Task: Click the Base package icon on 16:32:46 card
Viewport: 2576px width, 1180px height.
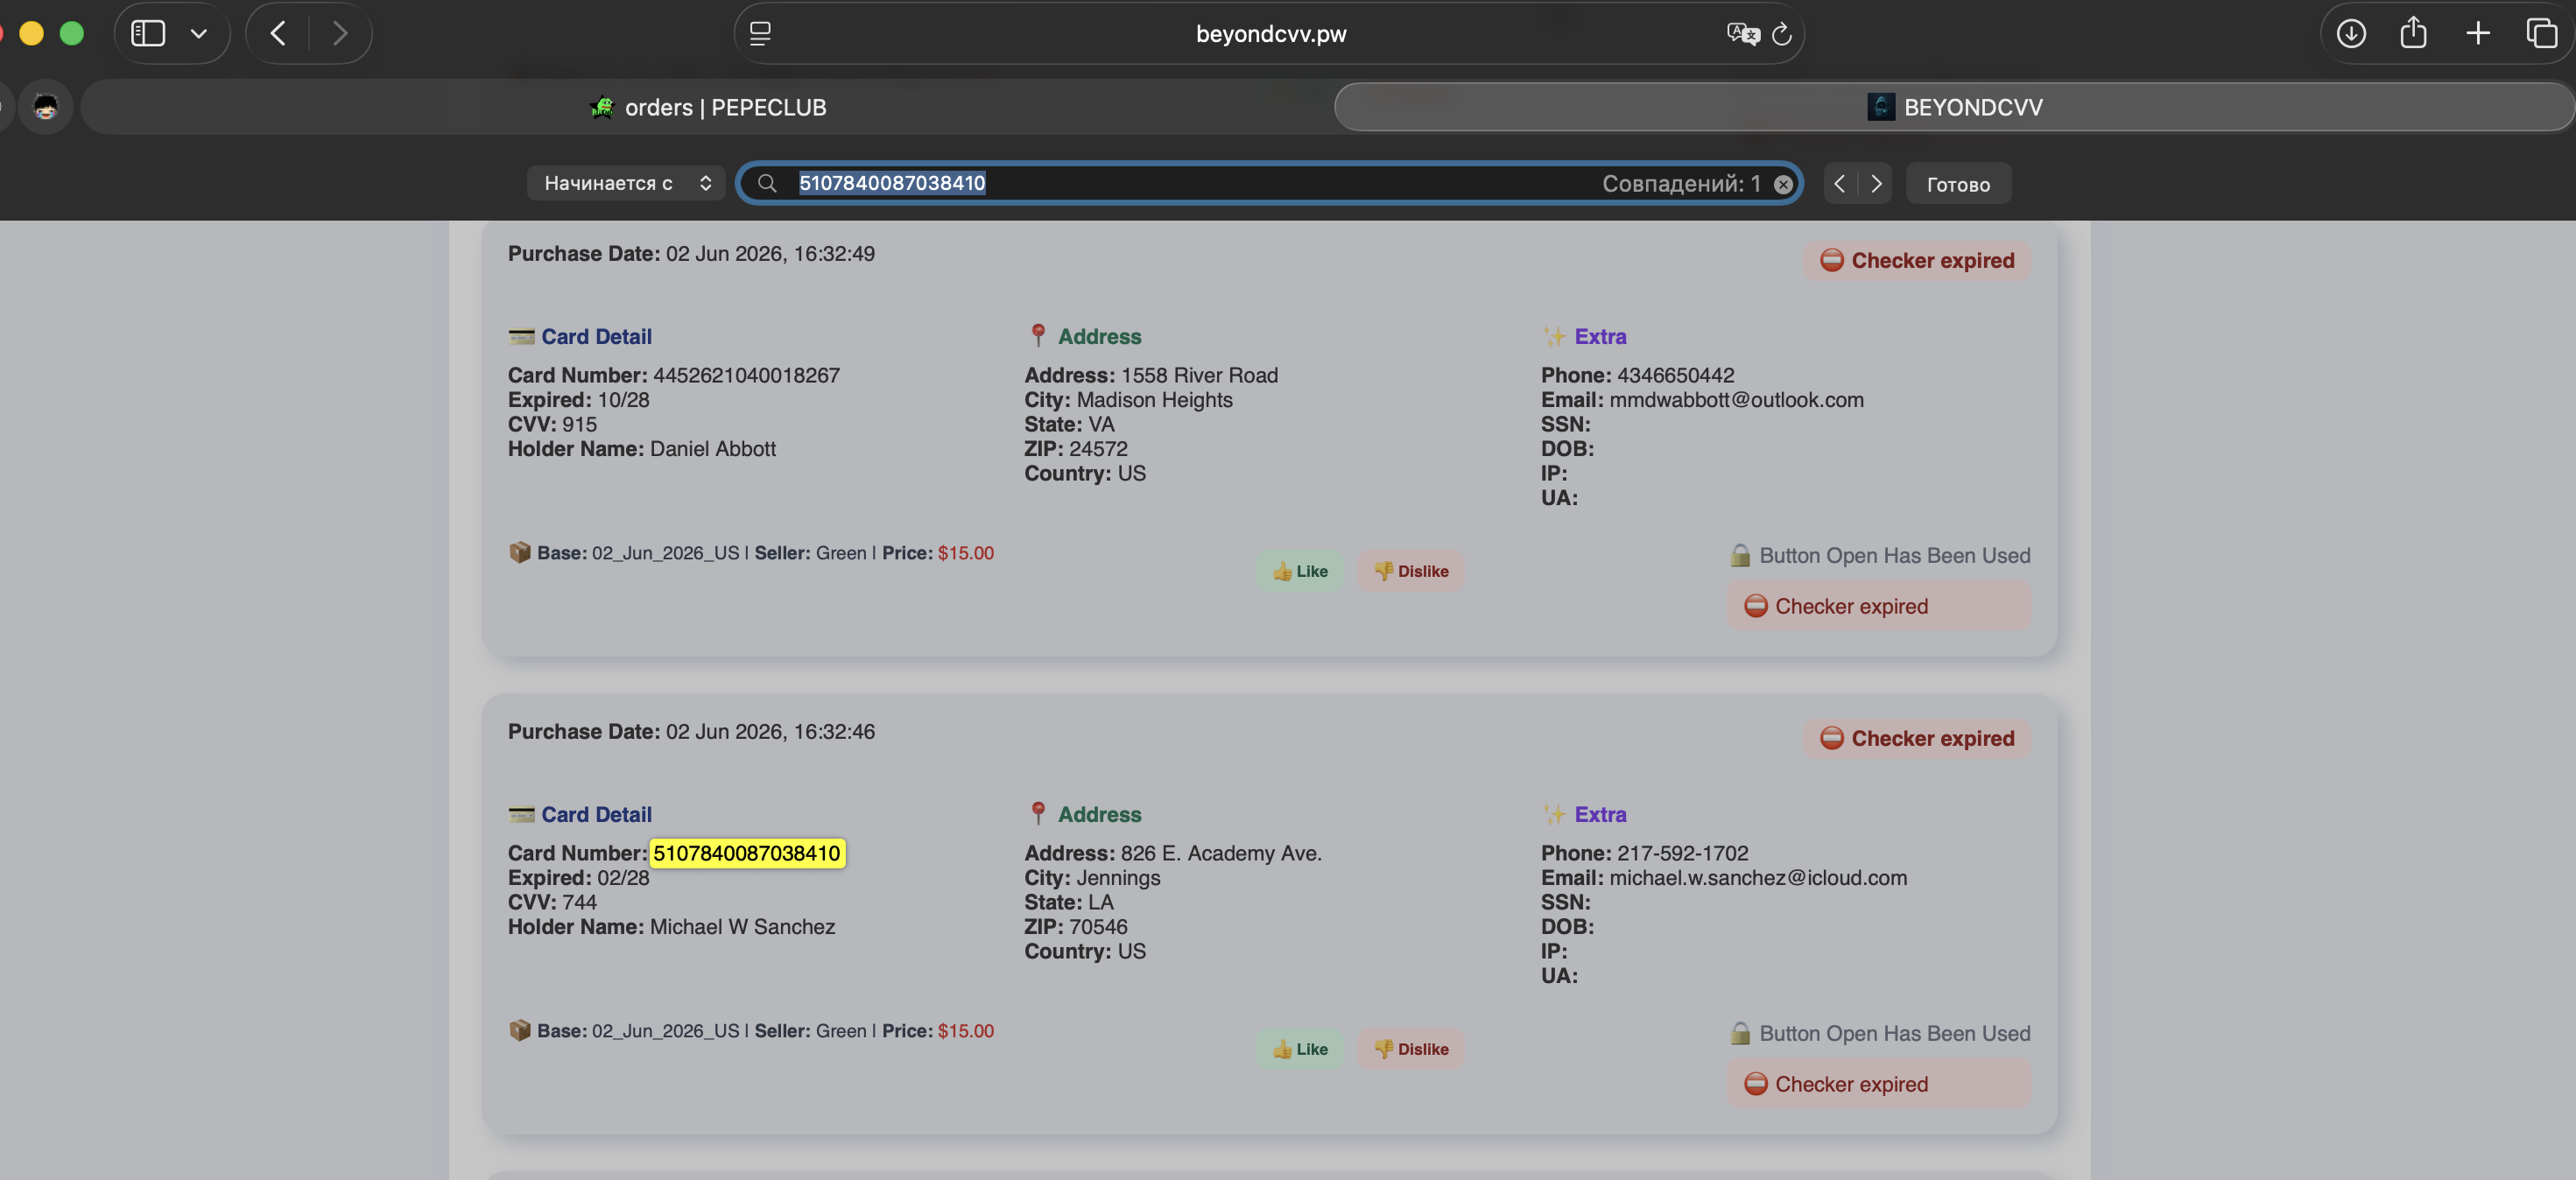Action: tap(519, 1030)
